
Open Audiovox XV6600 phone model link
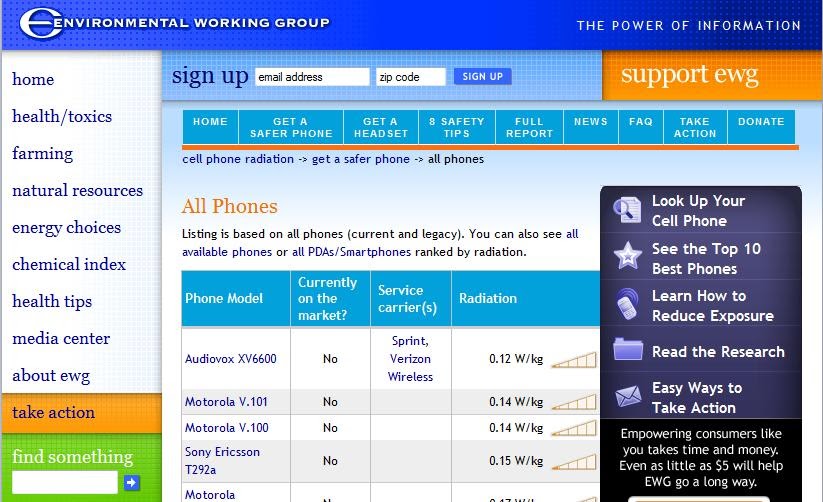tap(230, 359)
